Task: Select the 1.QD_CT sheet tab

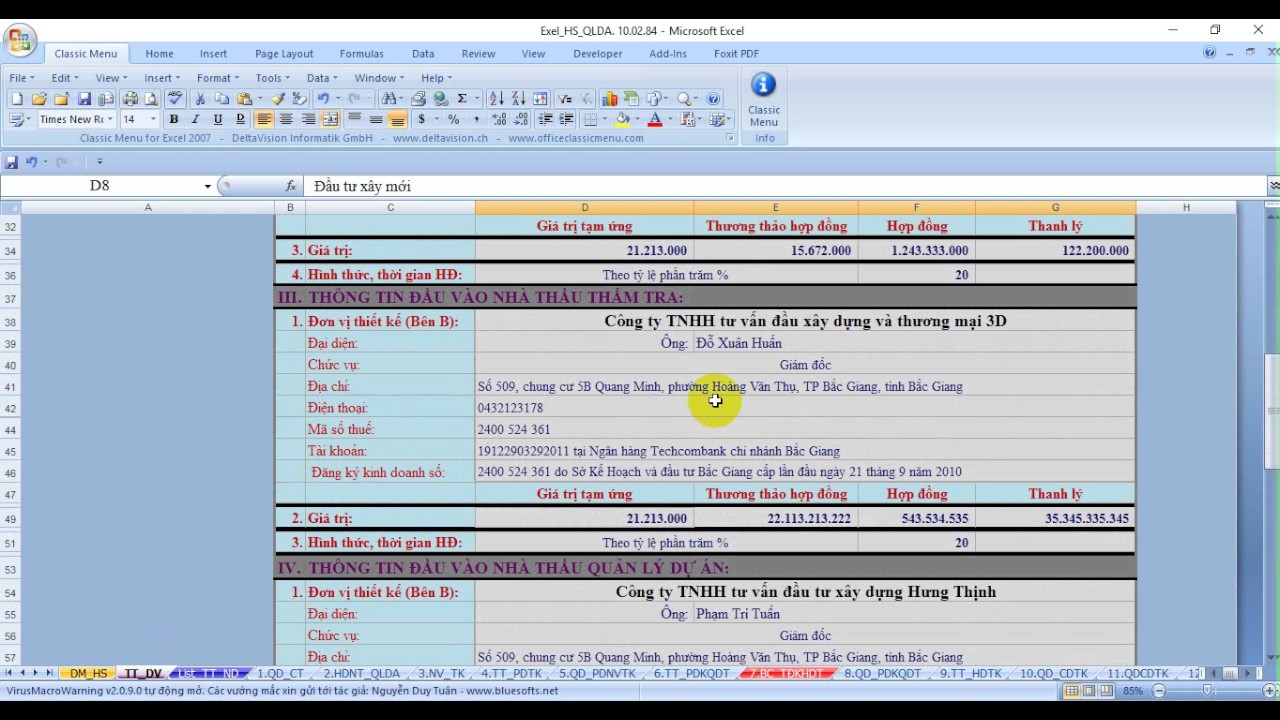Action: click(280, 674)
